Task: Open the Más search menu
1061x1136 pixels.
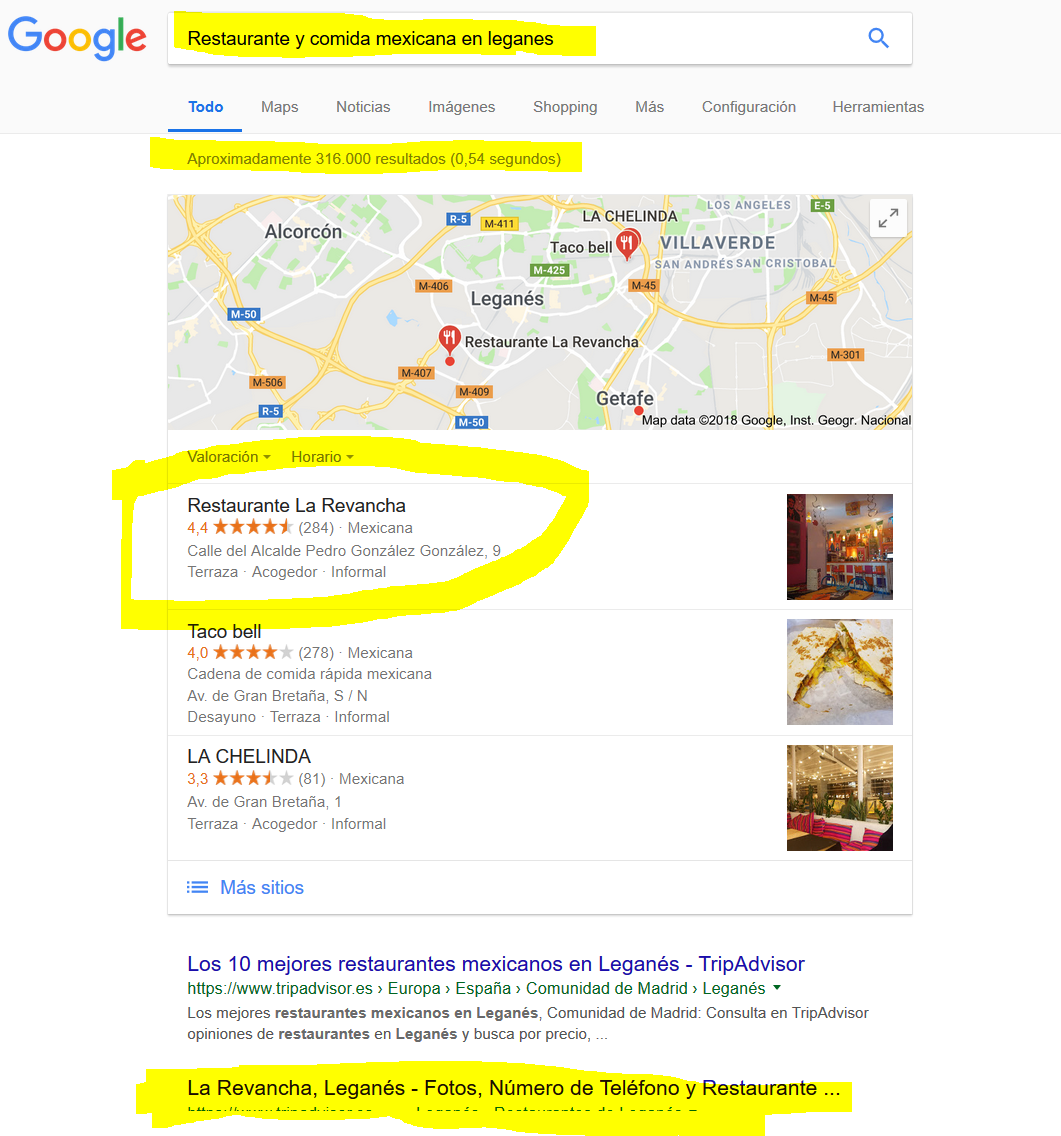Action: [649, 107]
